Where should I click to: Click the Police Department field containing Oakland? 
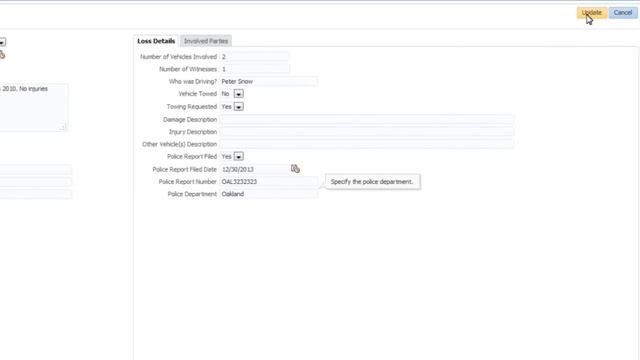[x=269, y=194]
